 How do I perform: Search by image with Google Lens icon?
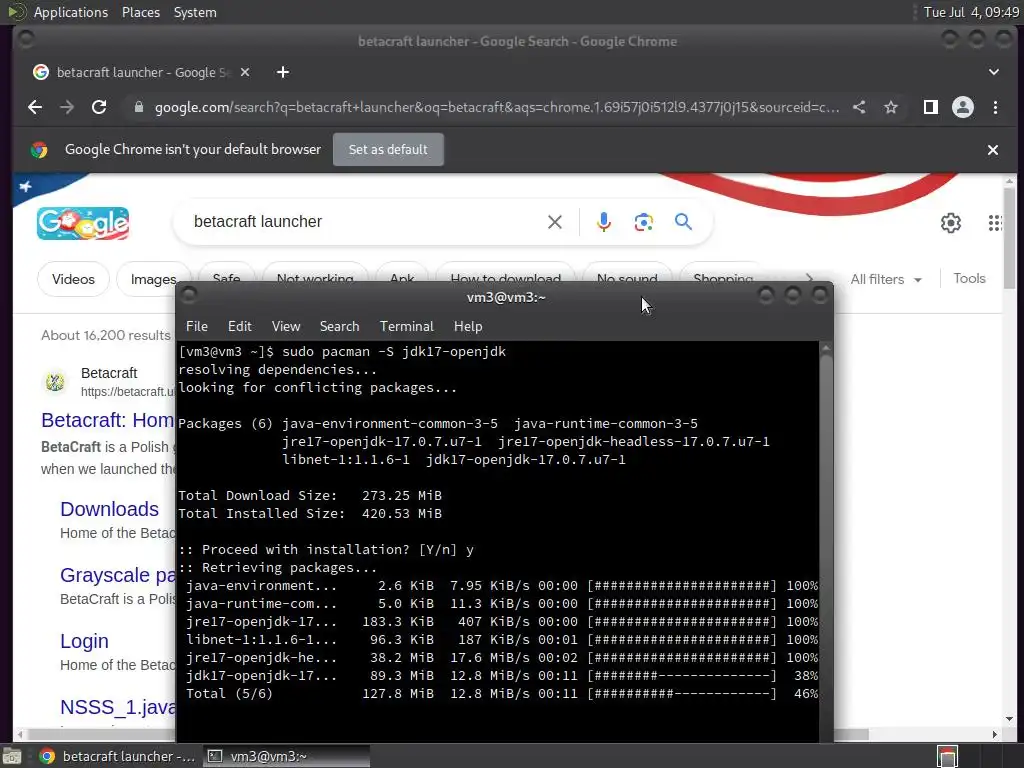[643, 222]
